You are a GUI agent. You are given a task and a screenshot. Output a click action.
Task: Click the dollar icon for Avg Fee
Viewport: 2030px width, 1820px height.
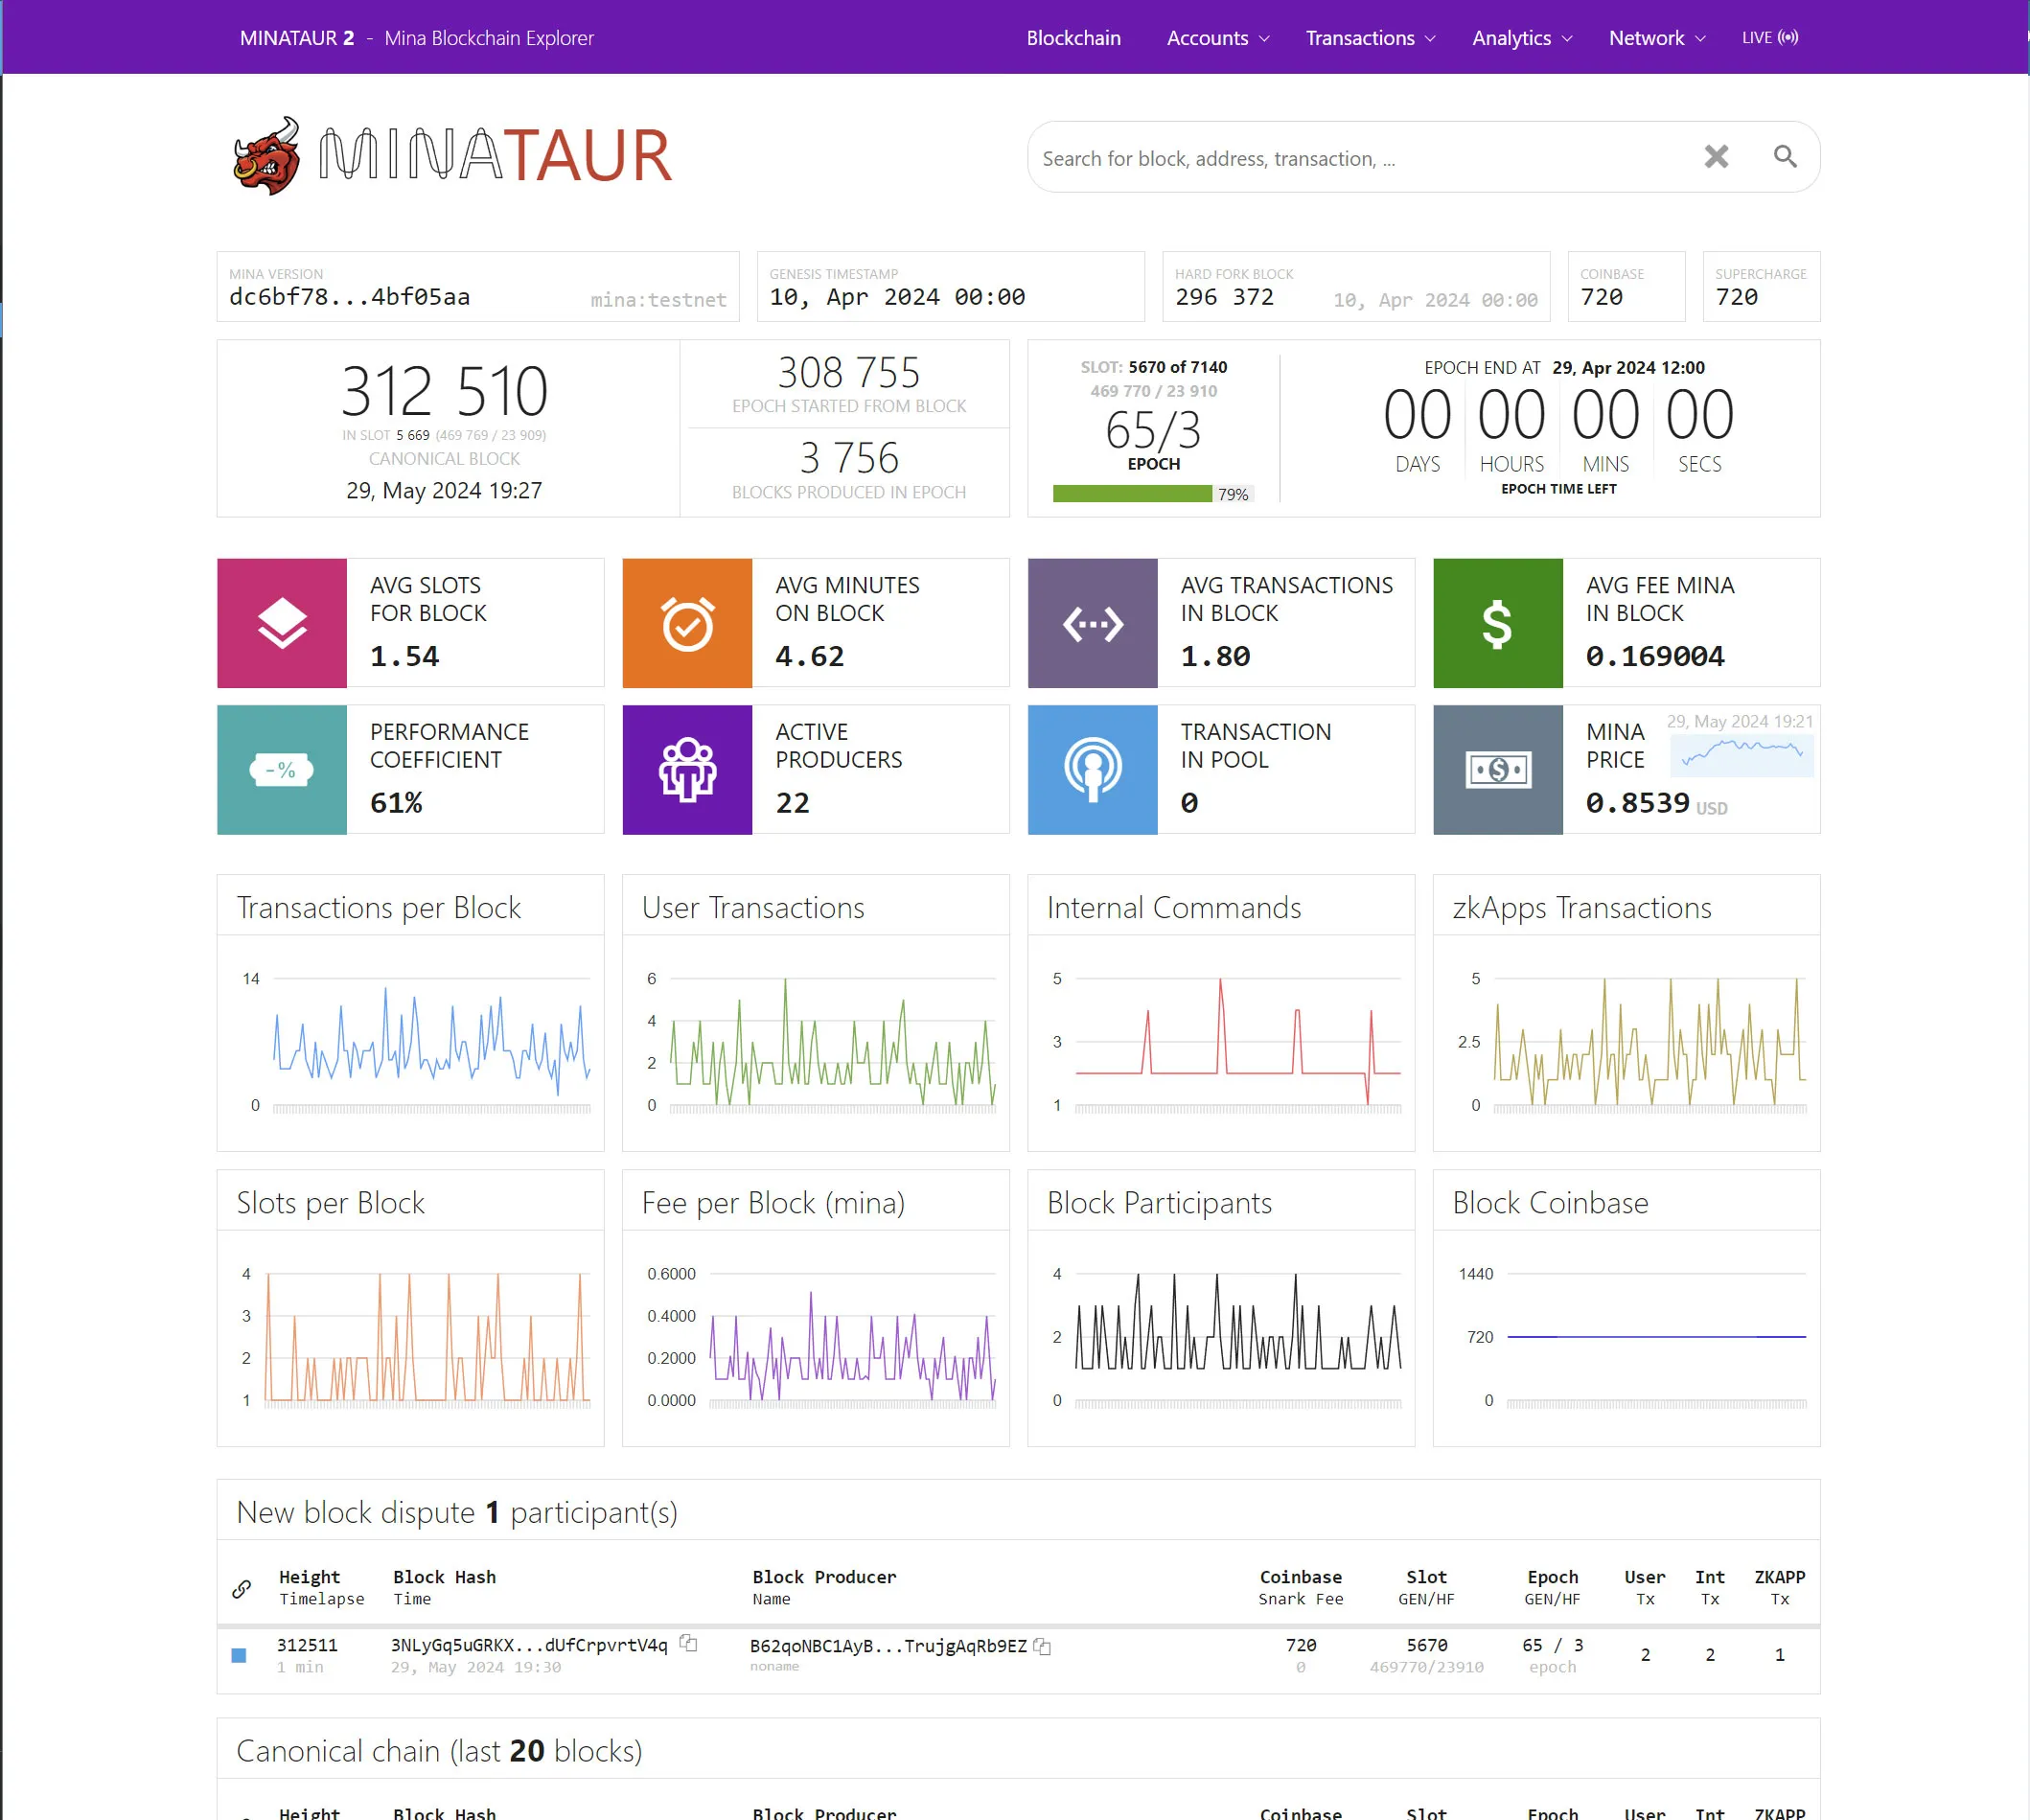[1497, 622]
